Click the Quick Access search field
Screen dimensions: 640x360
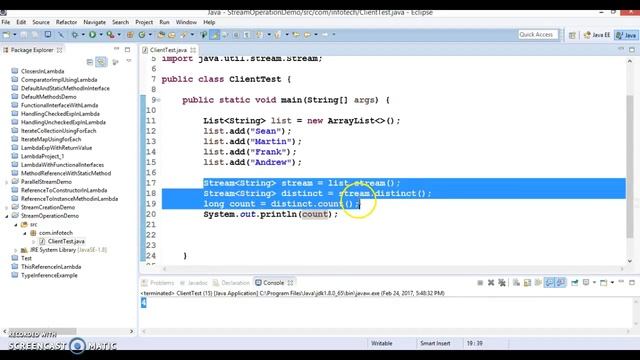click(x=538, y=35)
